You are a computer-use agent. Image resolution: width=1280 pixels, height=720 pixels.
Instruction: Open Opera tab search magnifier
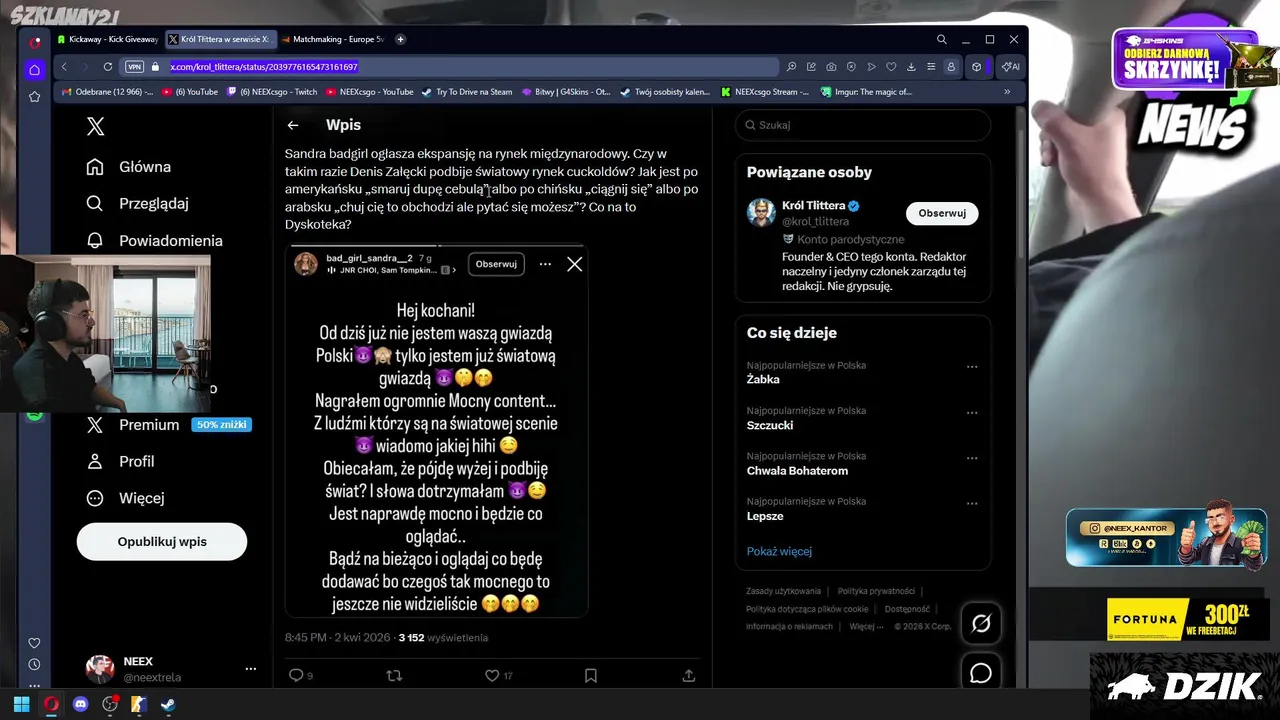coord(942,39)
